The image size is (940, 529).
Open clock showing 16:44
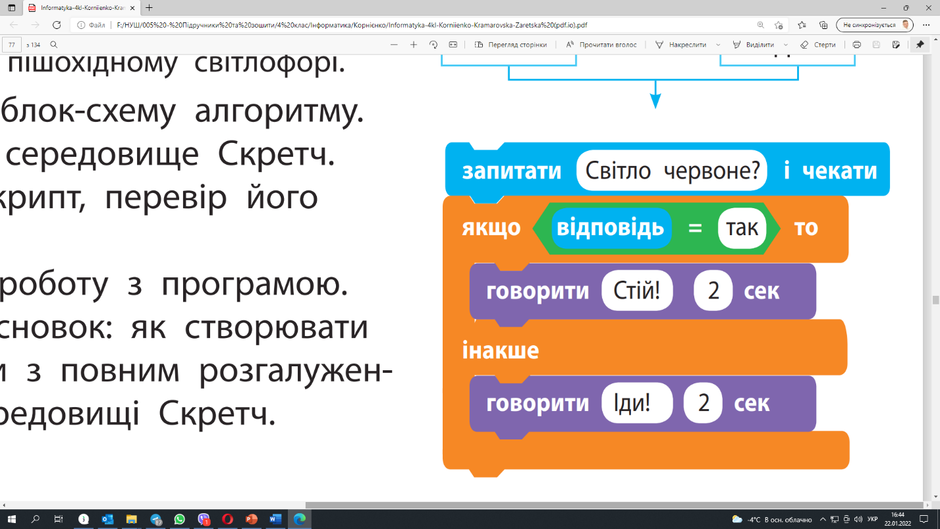pos(897,519)
